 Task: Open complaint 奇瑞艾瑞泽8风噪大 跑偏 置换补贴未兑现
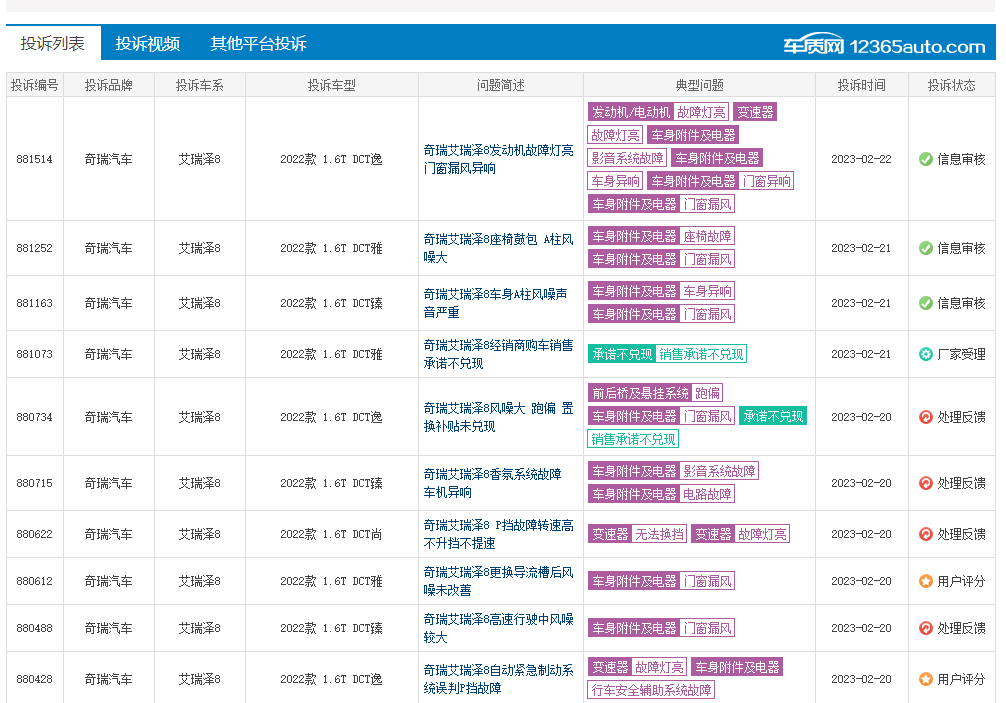pos(499,417)
